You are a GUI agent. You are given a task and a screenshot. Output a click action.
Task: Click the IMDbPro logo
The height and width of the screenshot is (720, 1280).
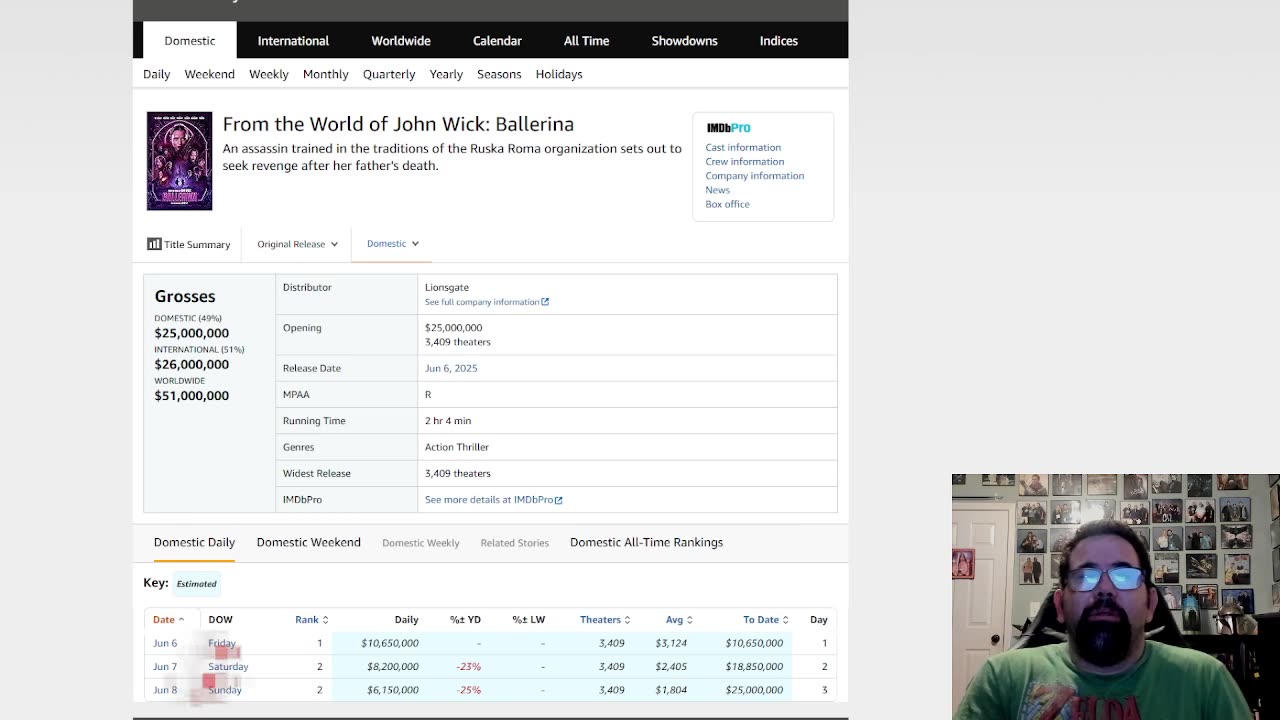(728, 128)
